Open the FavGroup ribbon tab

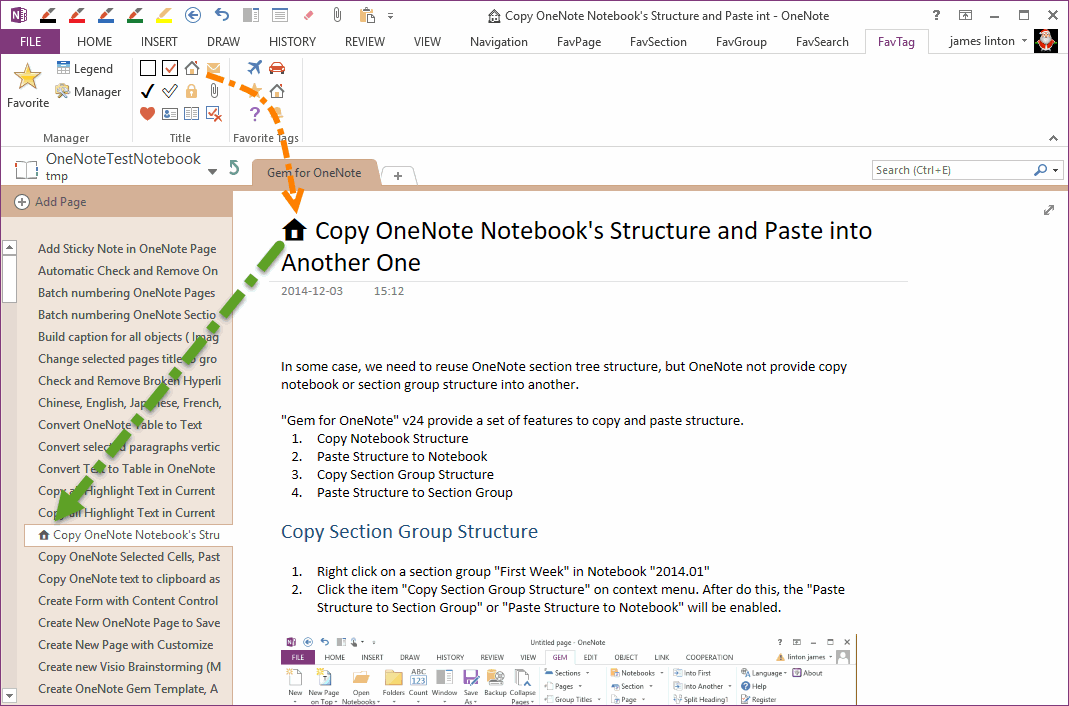click(x=741, y=42)
